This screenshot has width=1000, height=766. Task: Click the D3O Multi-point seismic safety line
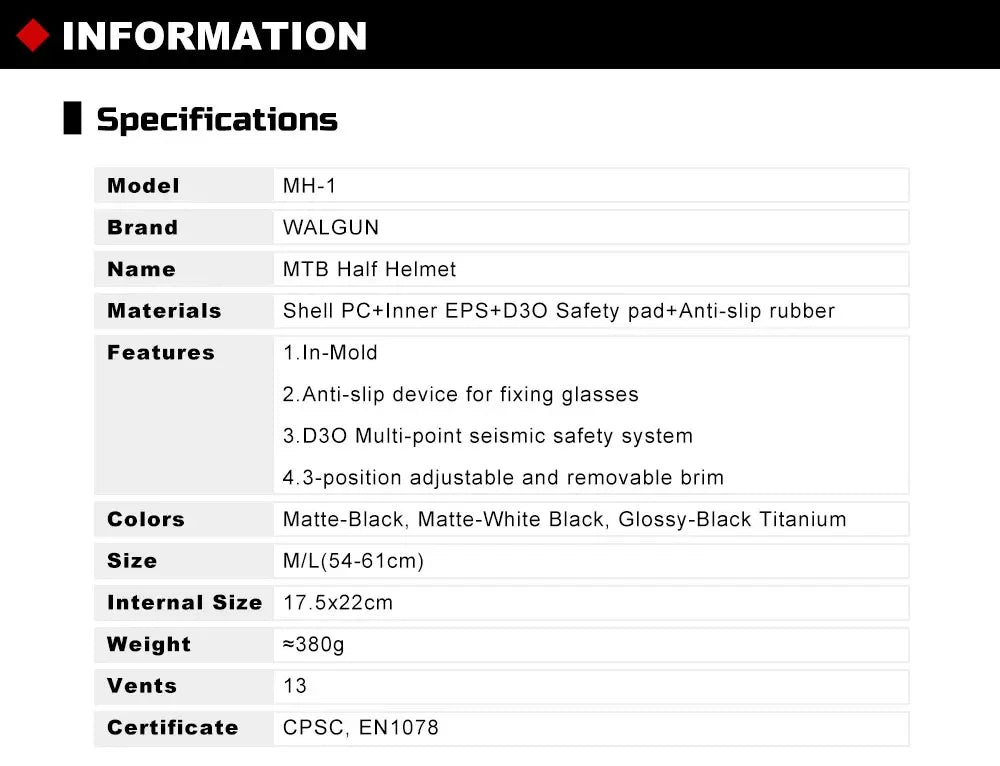(x=487, y=437)
